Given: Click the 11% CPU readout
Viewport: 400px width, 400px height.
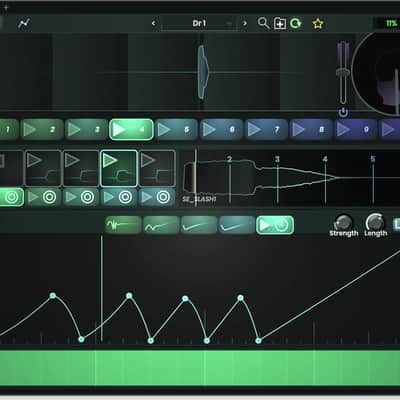Looking at the screenshot, I should (x=391, y=23).
